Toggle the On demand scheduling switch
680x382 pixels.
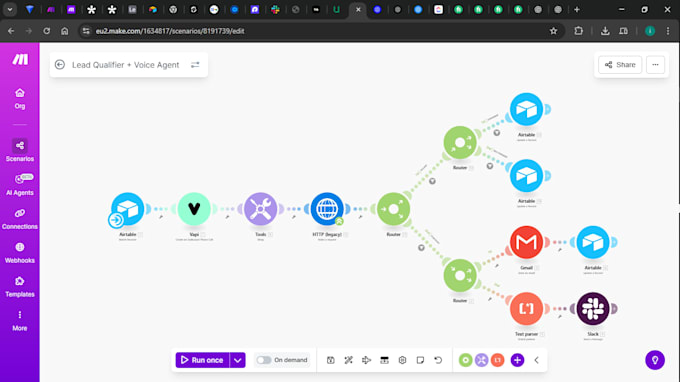pos(264,360)
